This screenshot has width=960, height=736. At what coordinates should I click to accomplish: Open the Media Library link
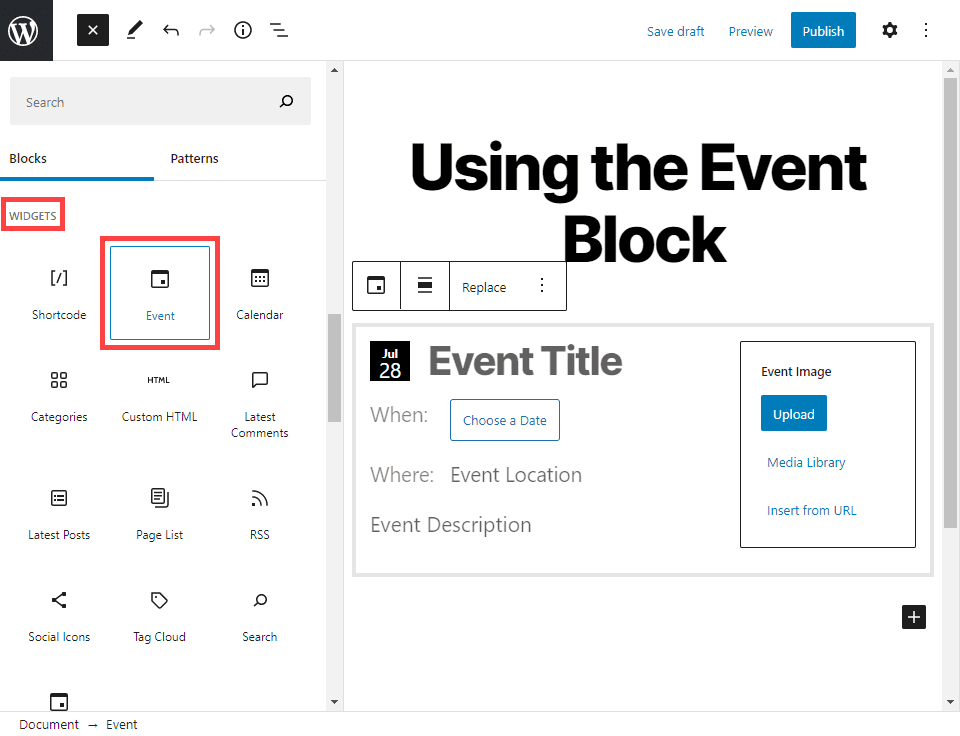click(x=805, y=462)
